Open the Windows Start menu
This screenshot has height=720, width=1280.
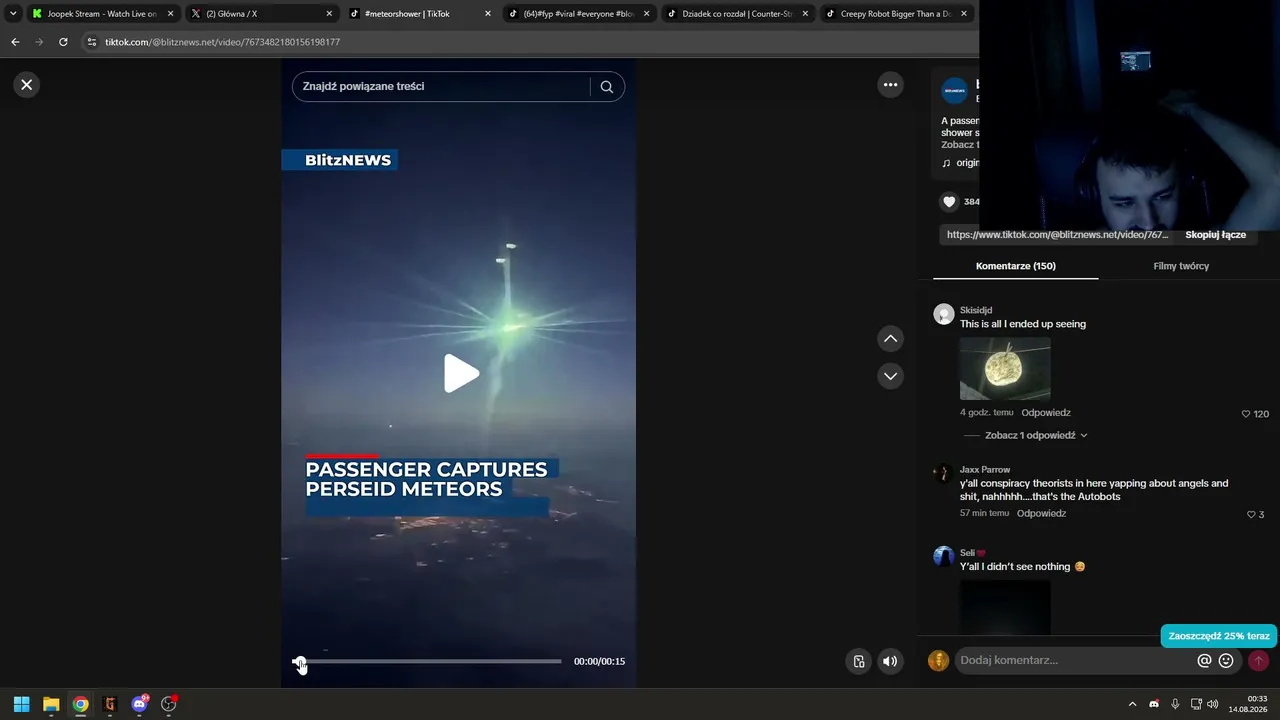[x=21, y=704]
